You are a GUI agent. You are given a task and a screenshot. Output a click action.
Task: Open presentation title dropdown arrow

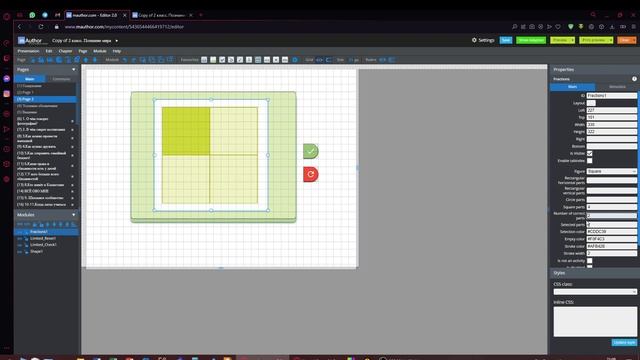[116, 41]
